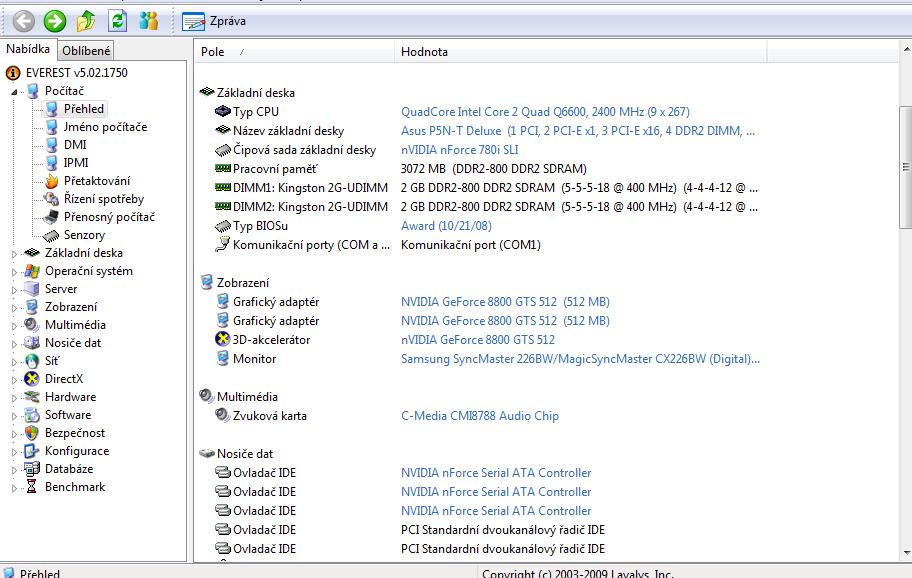This screenshot has height=578, width=912.
Task: Select the Přetaktování flame icon
Action: [x=52, y=181]
